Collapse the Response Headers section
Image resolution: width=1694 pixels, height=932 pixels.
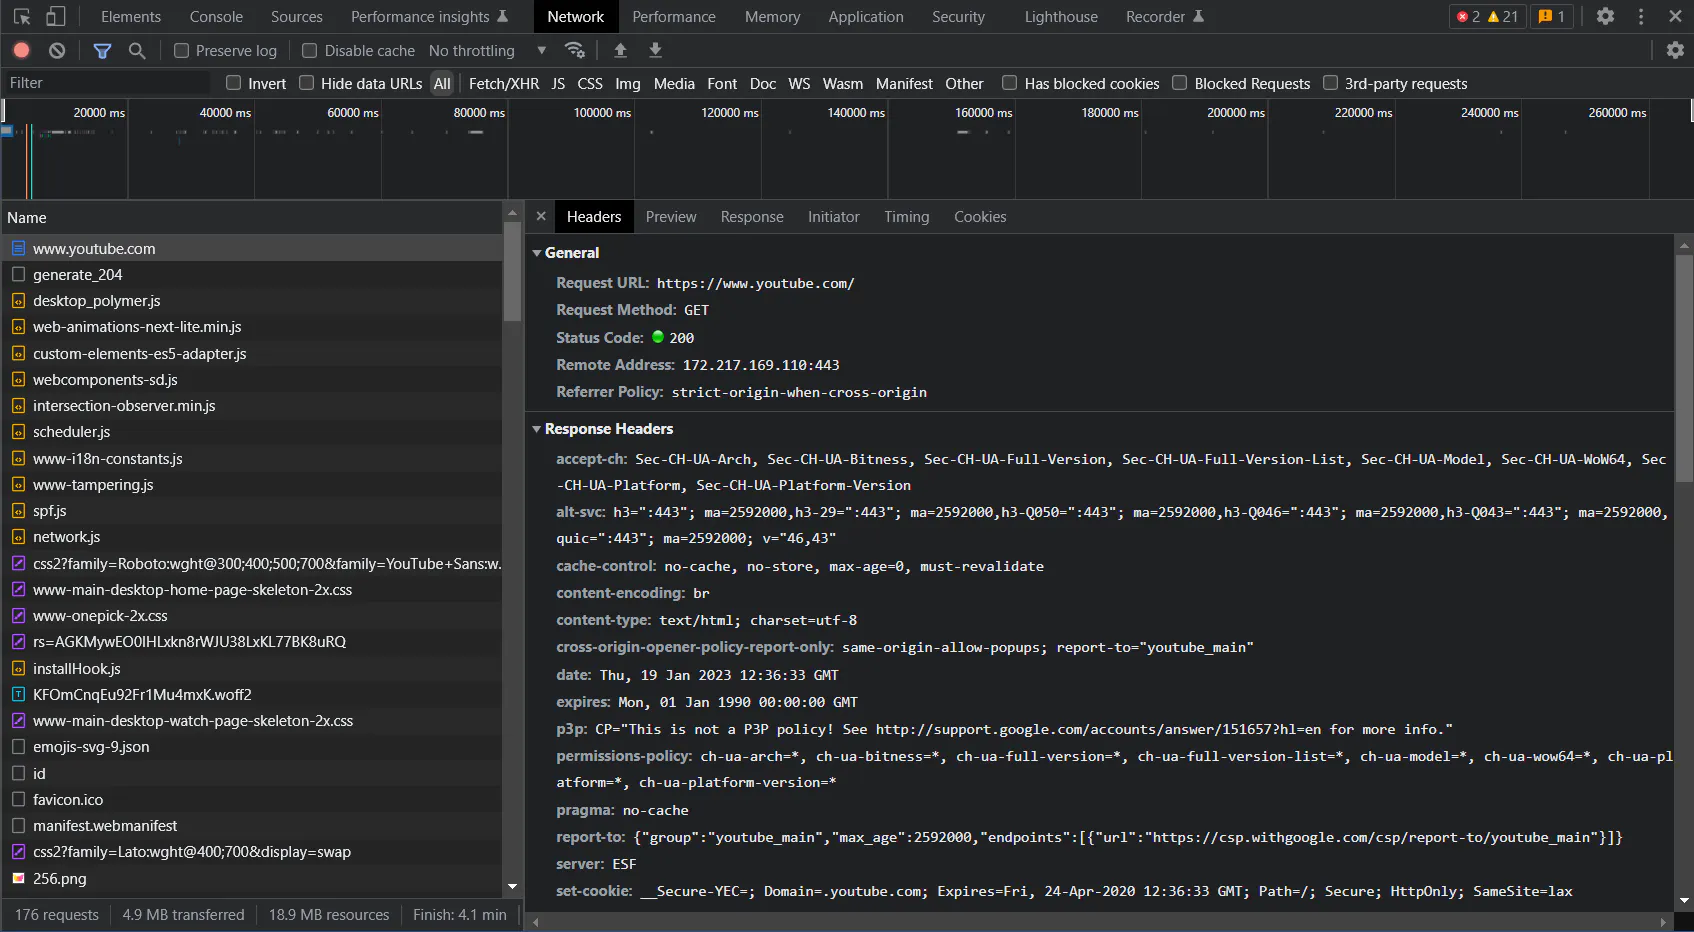pos(537,429)
